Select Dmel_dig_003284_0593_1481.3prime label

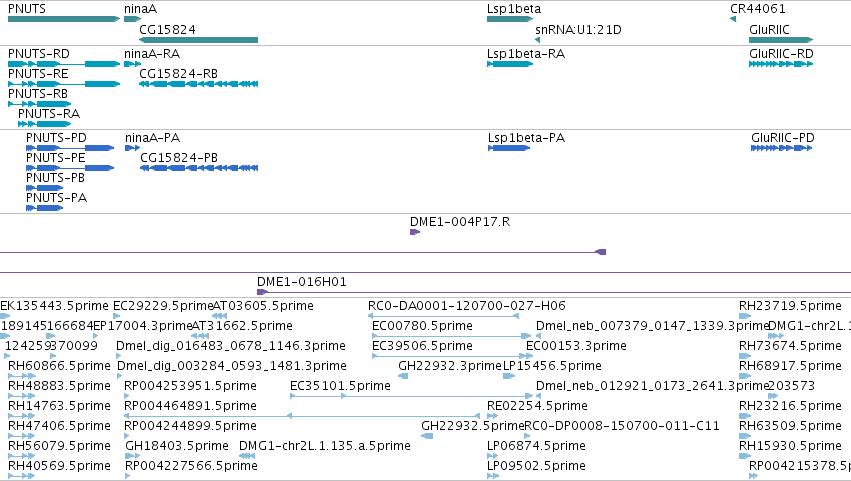point(232,366)
